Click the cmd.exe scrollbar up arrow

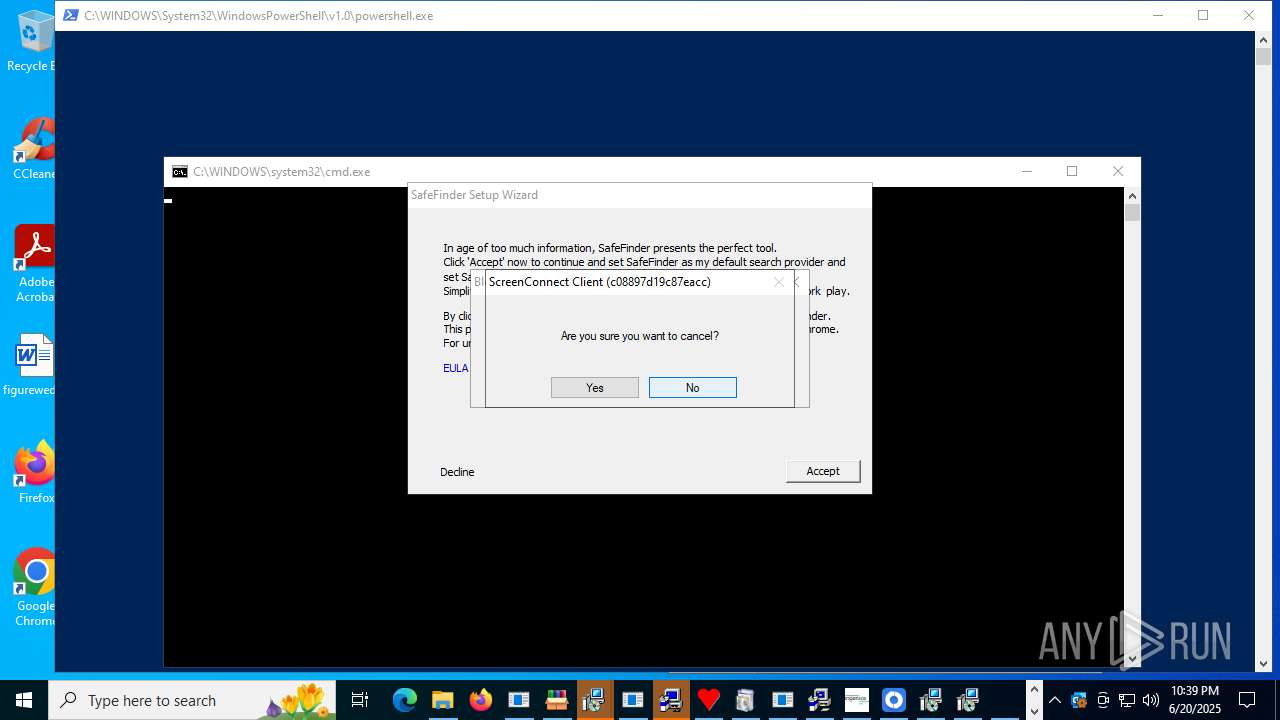point(1132,196)
